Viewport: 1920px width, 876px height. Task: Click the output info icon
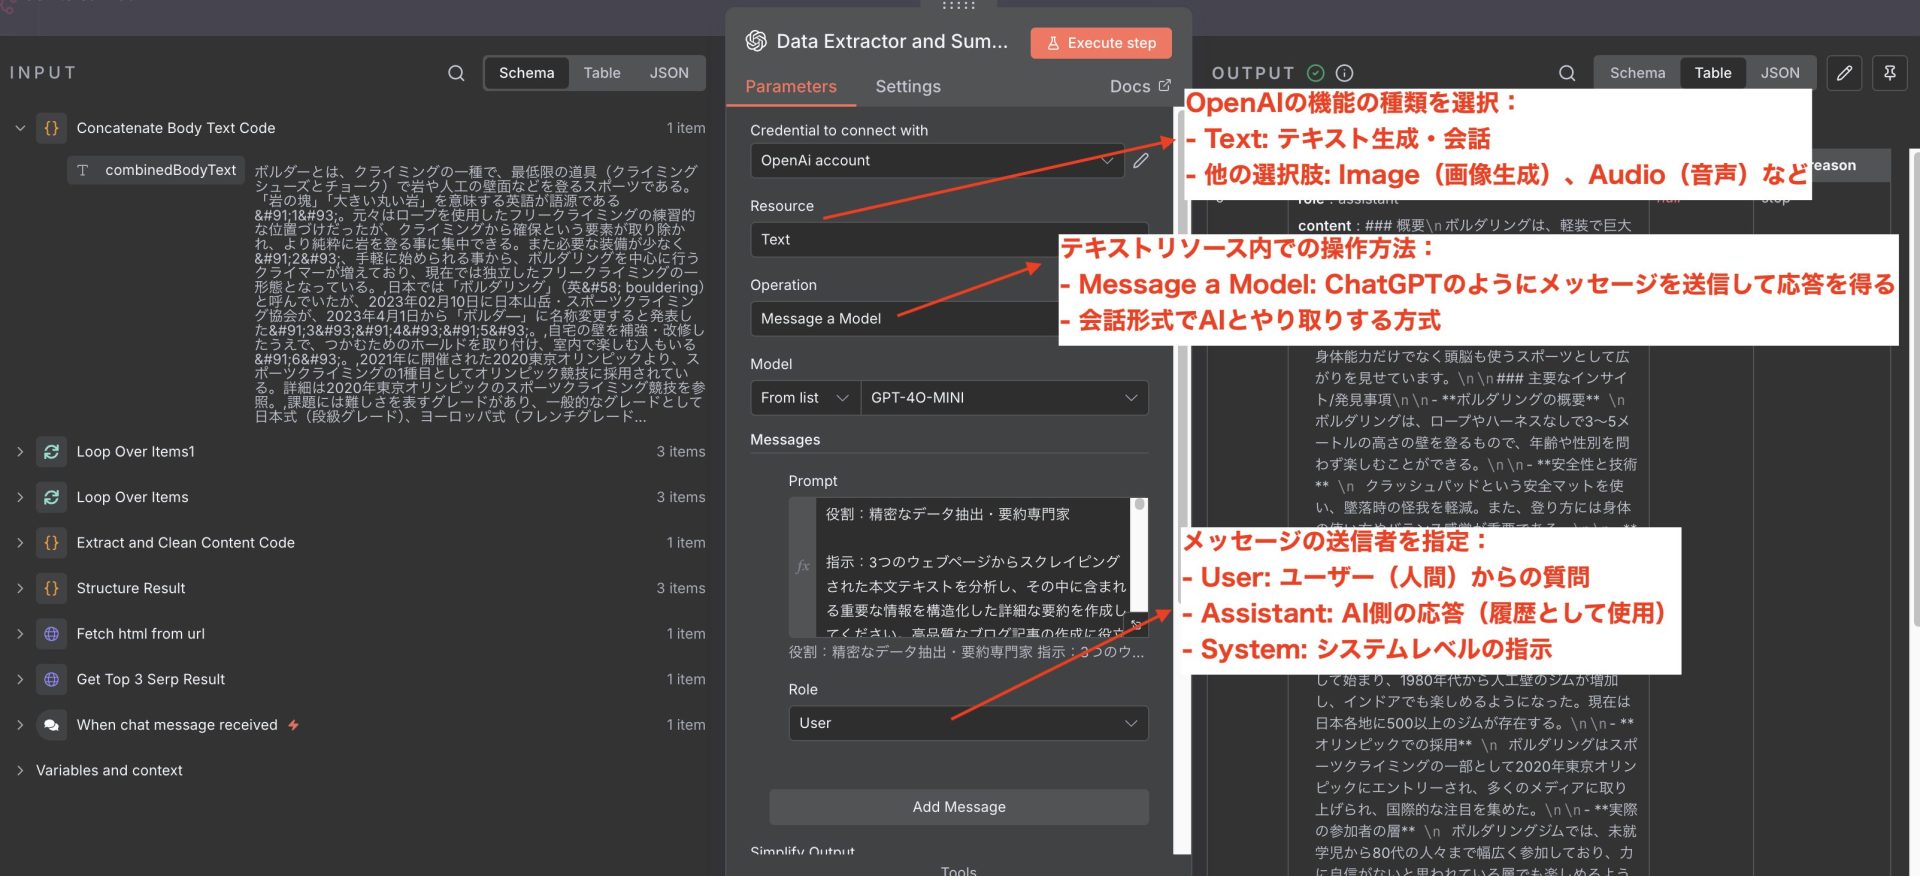[1345, 73]
